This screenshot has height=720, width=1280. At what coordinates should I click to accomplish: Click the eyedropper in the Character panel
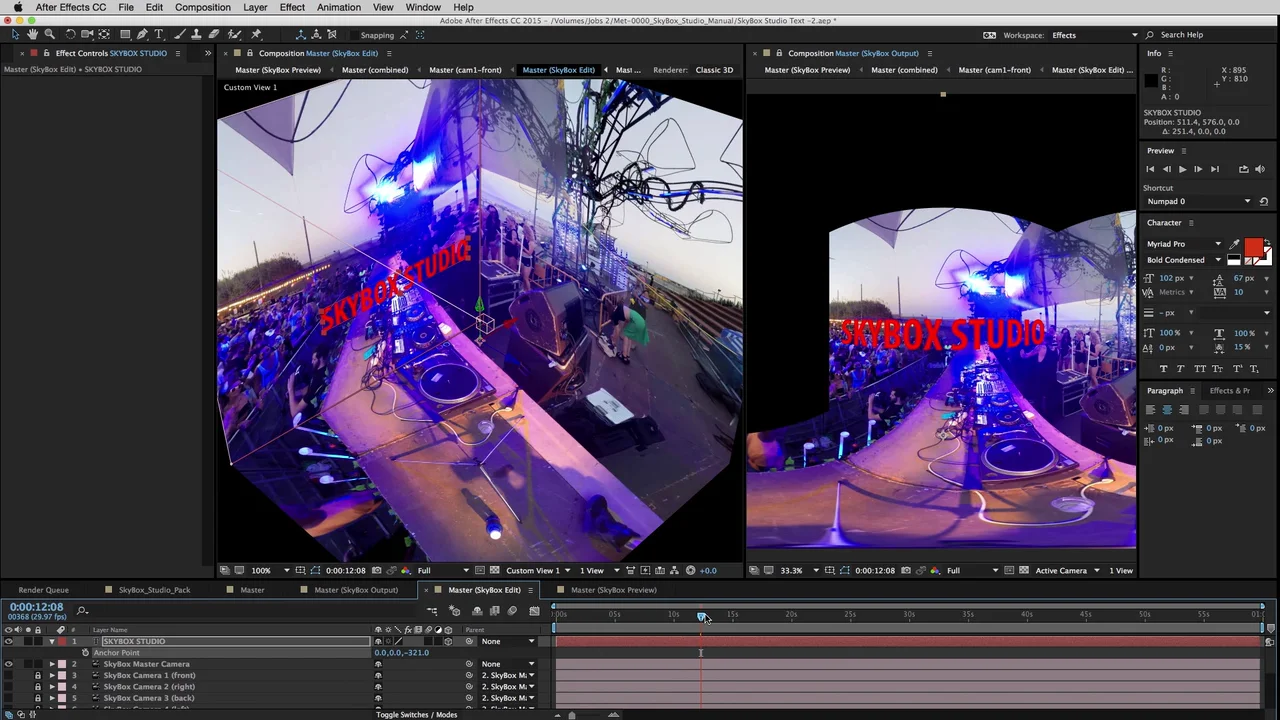[1234, 244]
